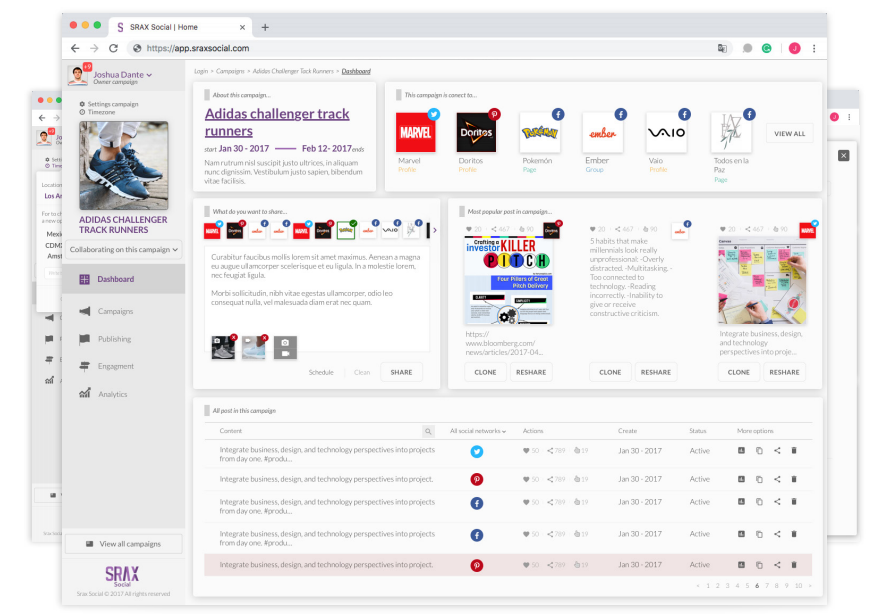This screenshot has height=614, width=887.
Task: Open Timezone settings
Action: (97, 112)
